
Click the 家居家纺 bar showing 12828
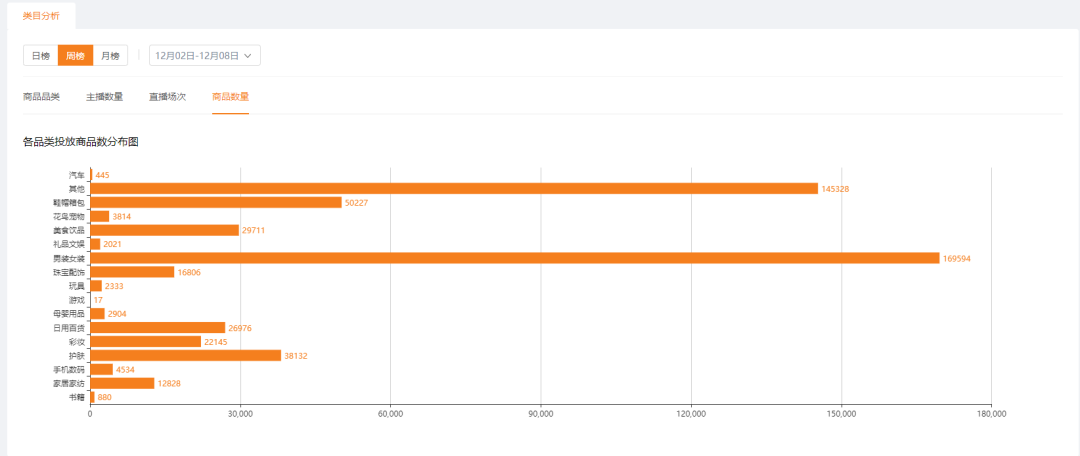pos(122,383)
